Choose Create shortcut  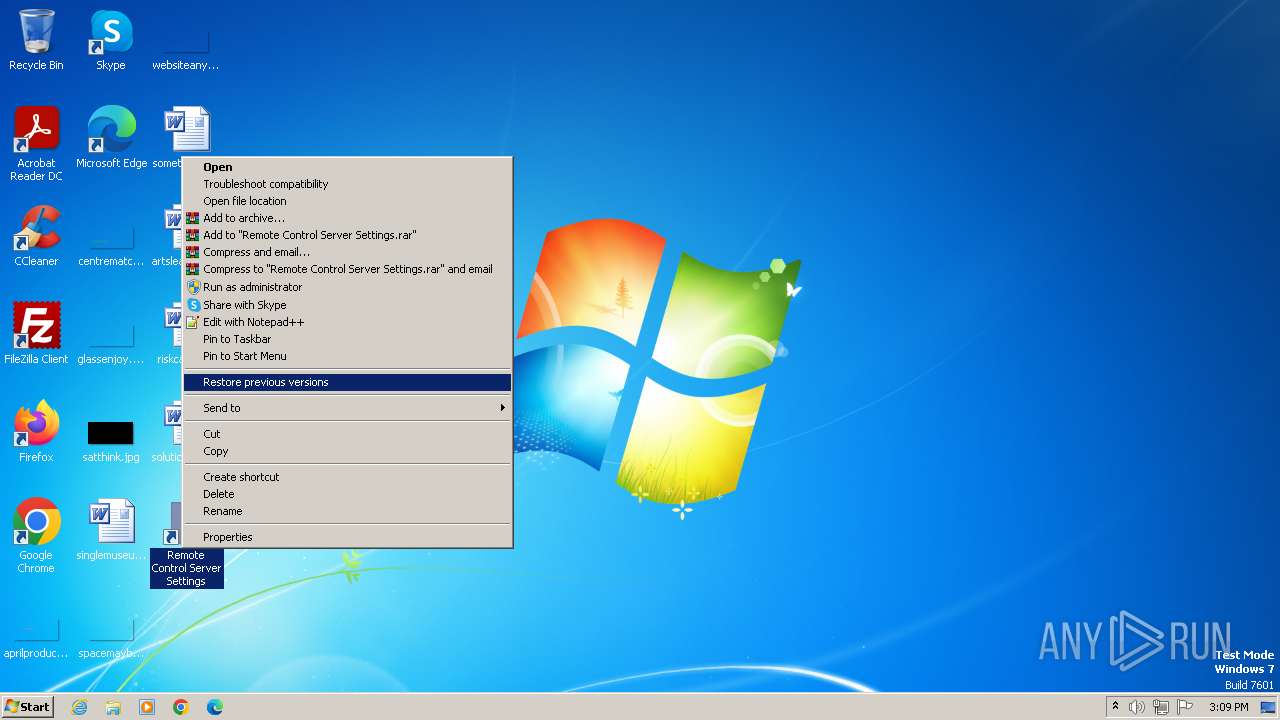[348, 477]
